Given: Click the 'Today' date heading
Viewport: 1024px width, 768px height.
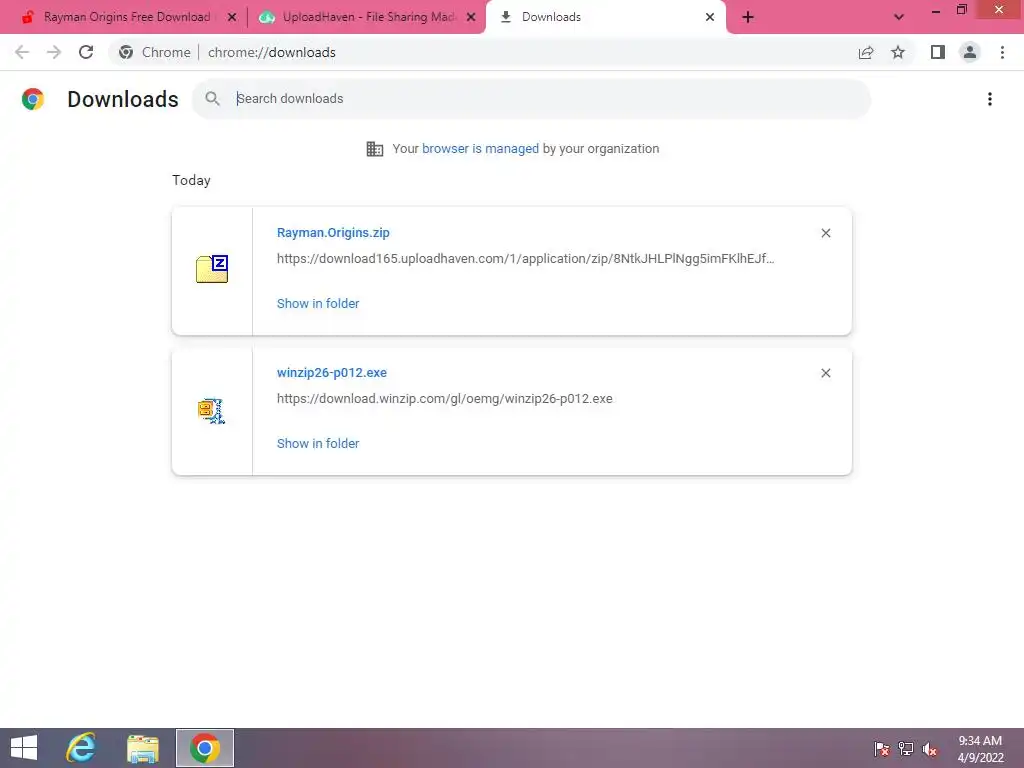Looking at the screenshot, I should pos(191,180).
